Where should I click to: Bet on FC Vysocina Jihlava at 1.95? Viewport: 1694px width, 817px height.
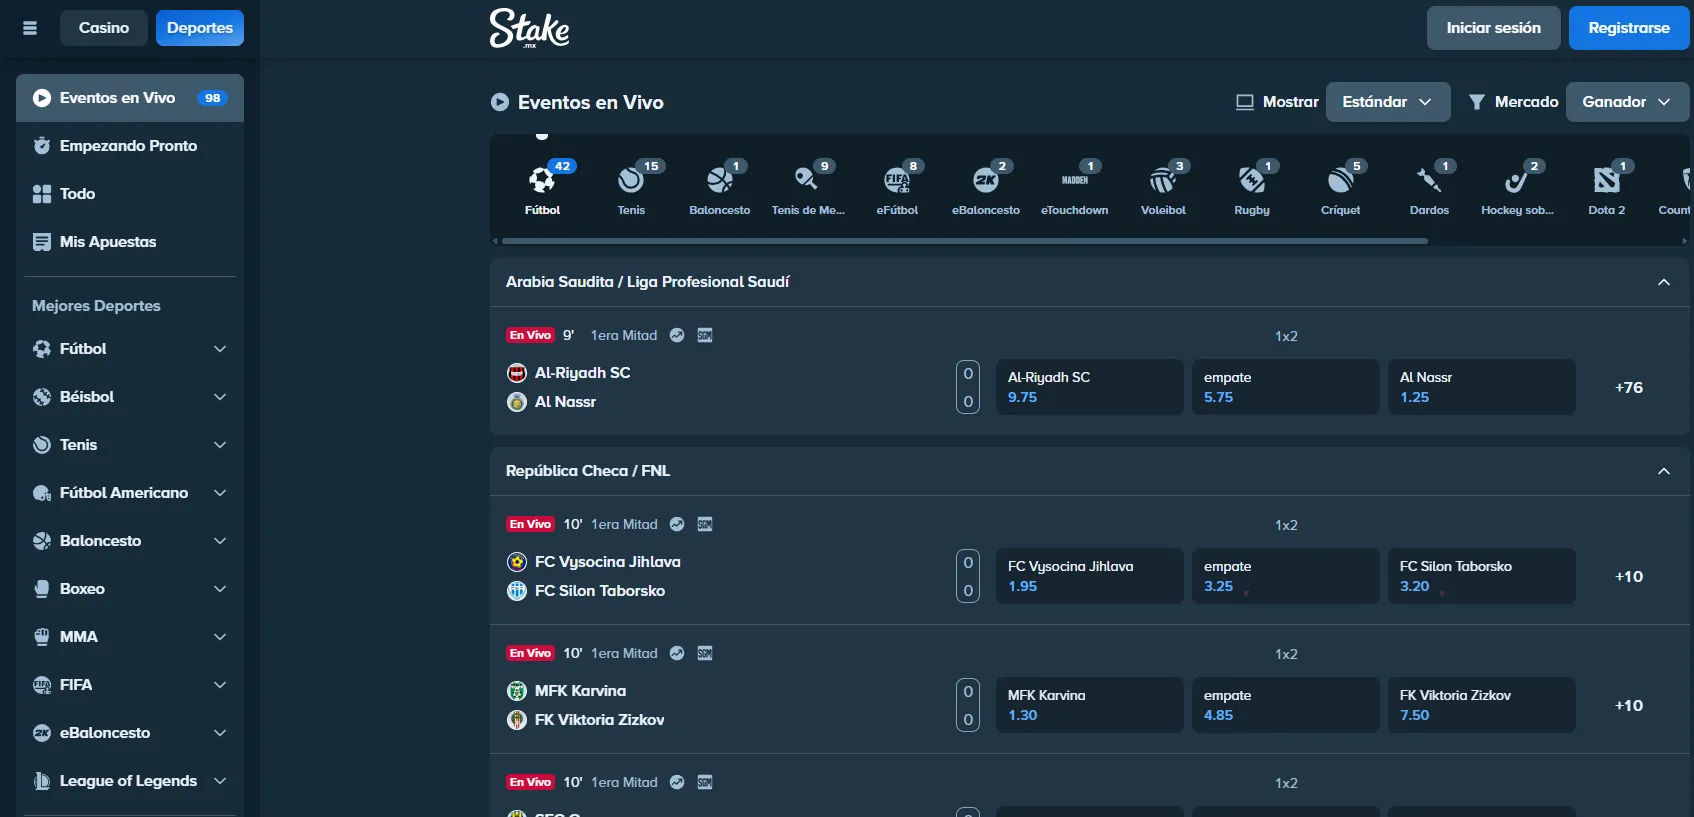1090,576
